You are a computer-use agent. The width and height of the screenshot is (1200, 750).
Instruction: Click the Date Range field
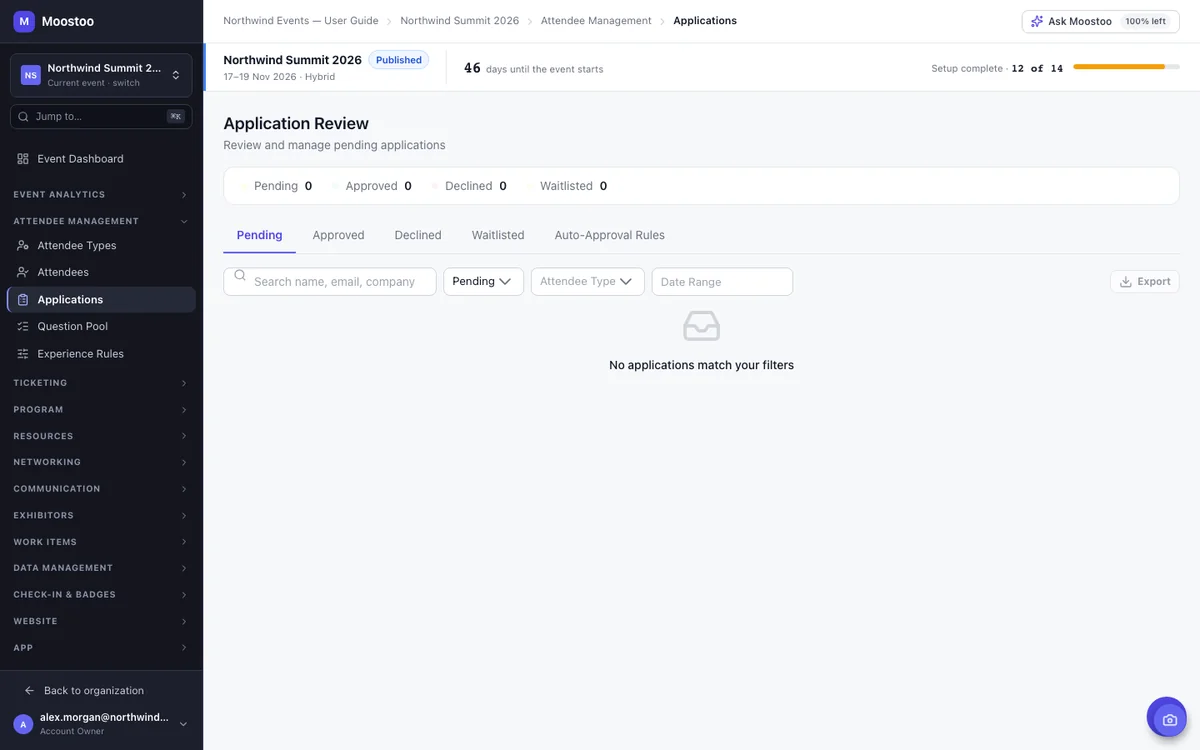point(722,282)
